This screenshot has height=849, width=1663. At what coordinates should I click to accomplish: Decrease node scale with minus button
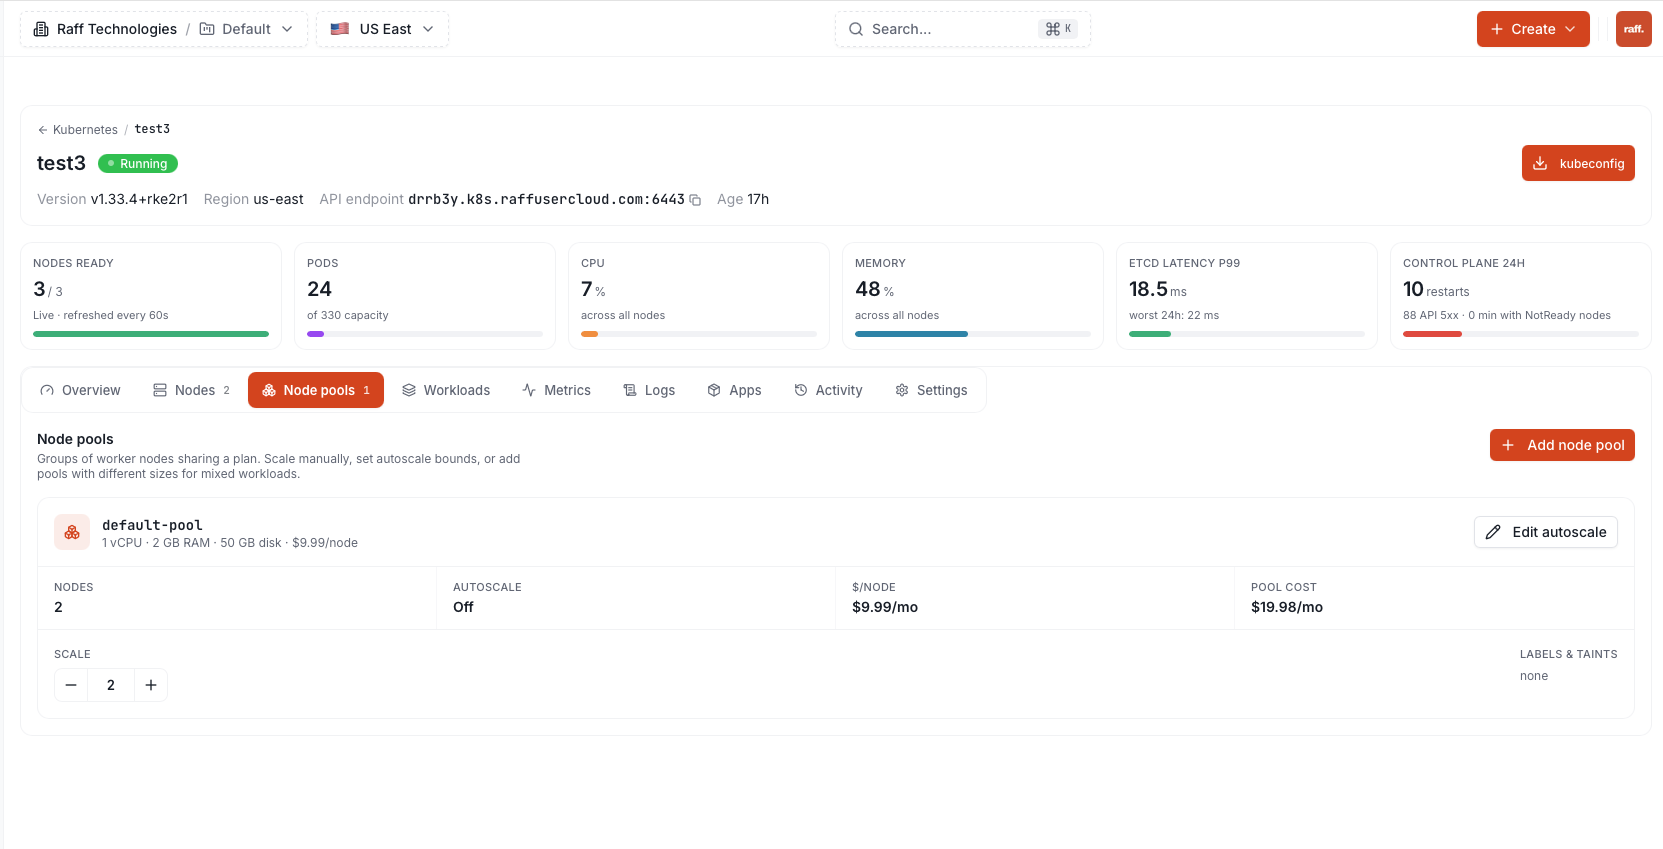click(71, 685)
